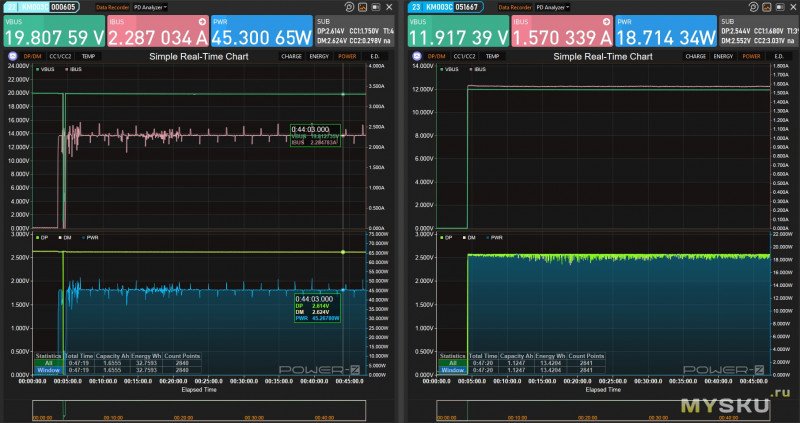800x423 pixels.
Task: Click the arrow icon on left IBUS panel
Action: click(x=203, y=20)
